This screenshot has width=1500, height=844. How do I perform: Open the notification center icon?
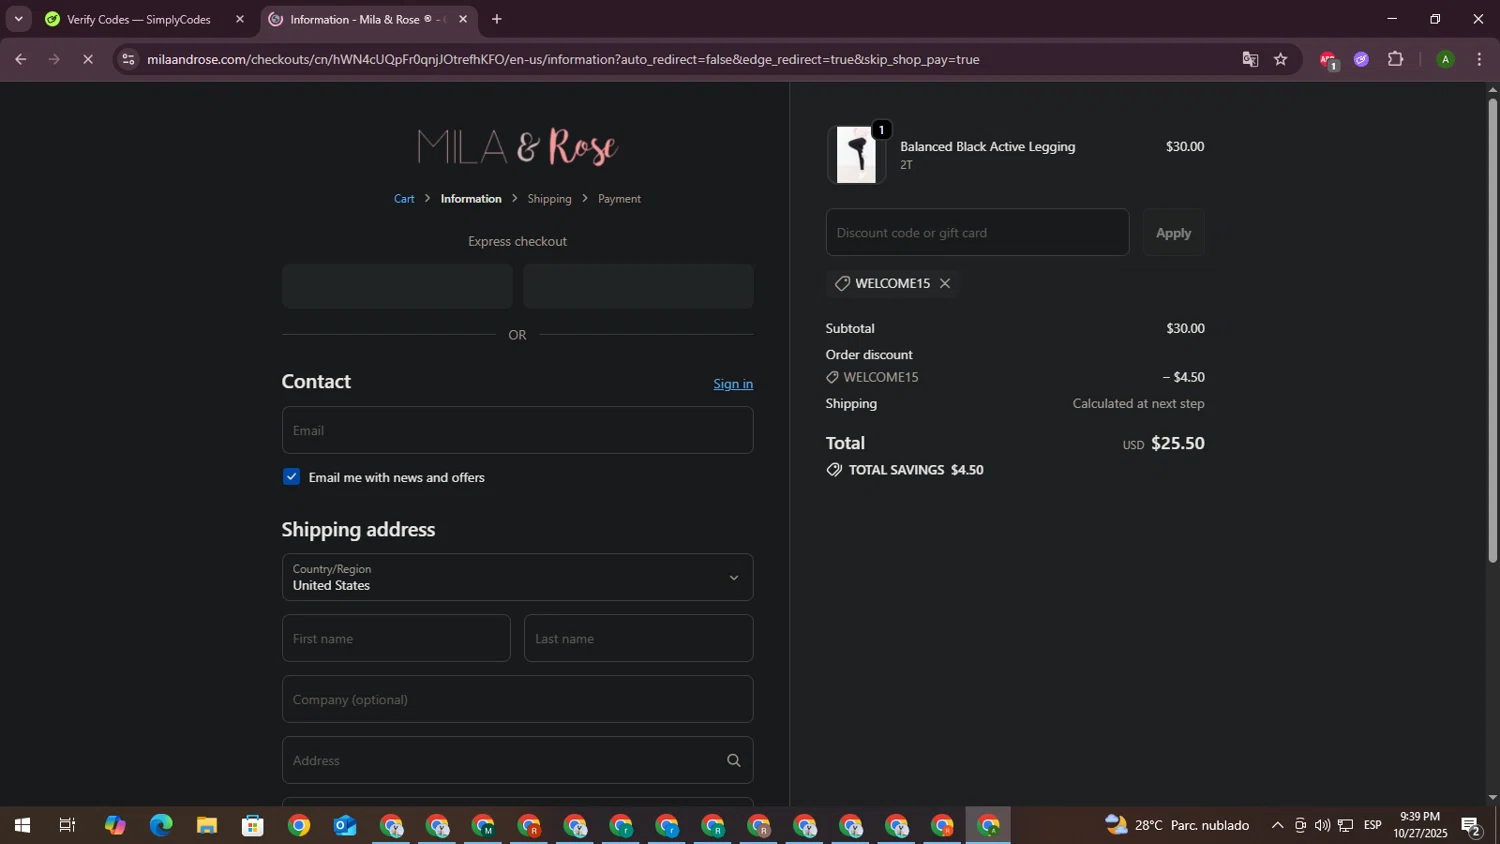(x=1471, y=825)
